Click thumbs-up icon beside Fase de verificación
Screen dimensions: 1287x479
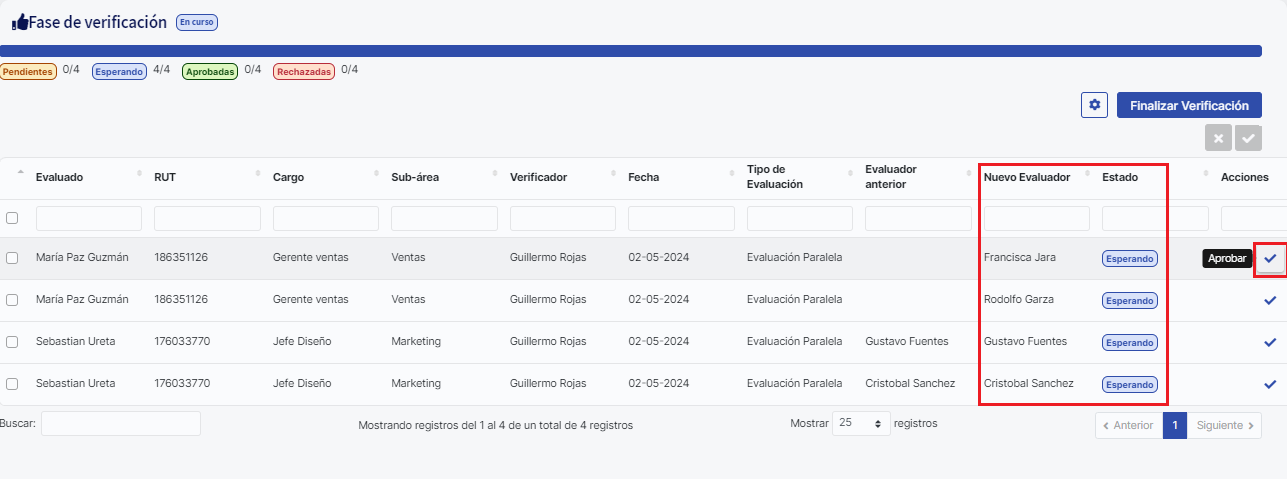click(19, 23)
